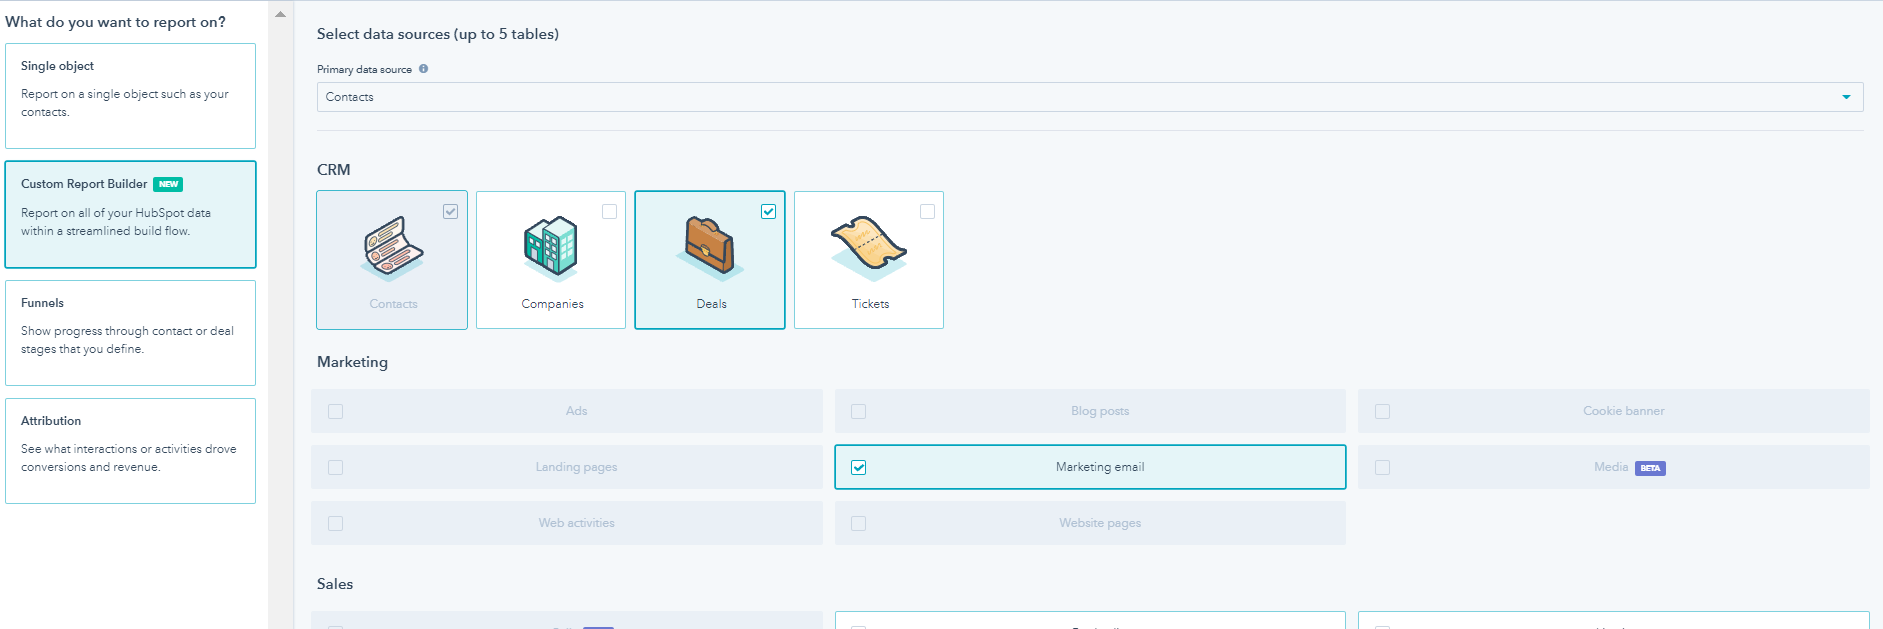Click the Web activities label
This screenshot has height=629, width=1883.
point(577,523)
